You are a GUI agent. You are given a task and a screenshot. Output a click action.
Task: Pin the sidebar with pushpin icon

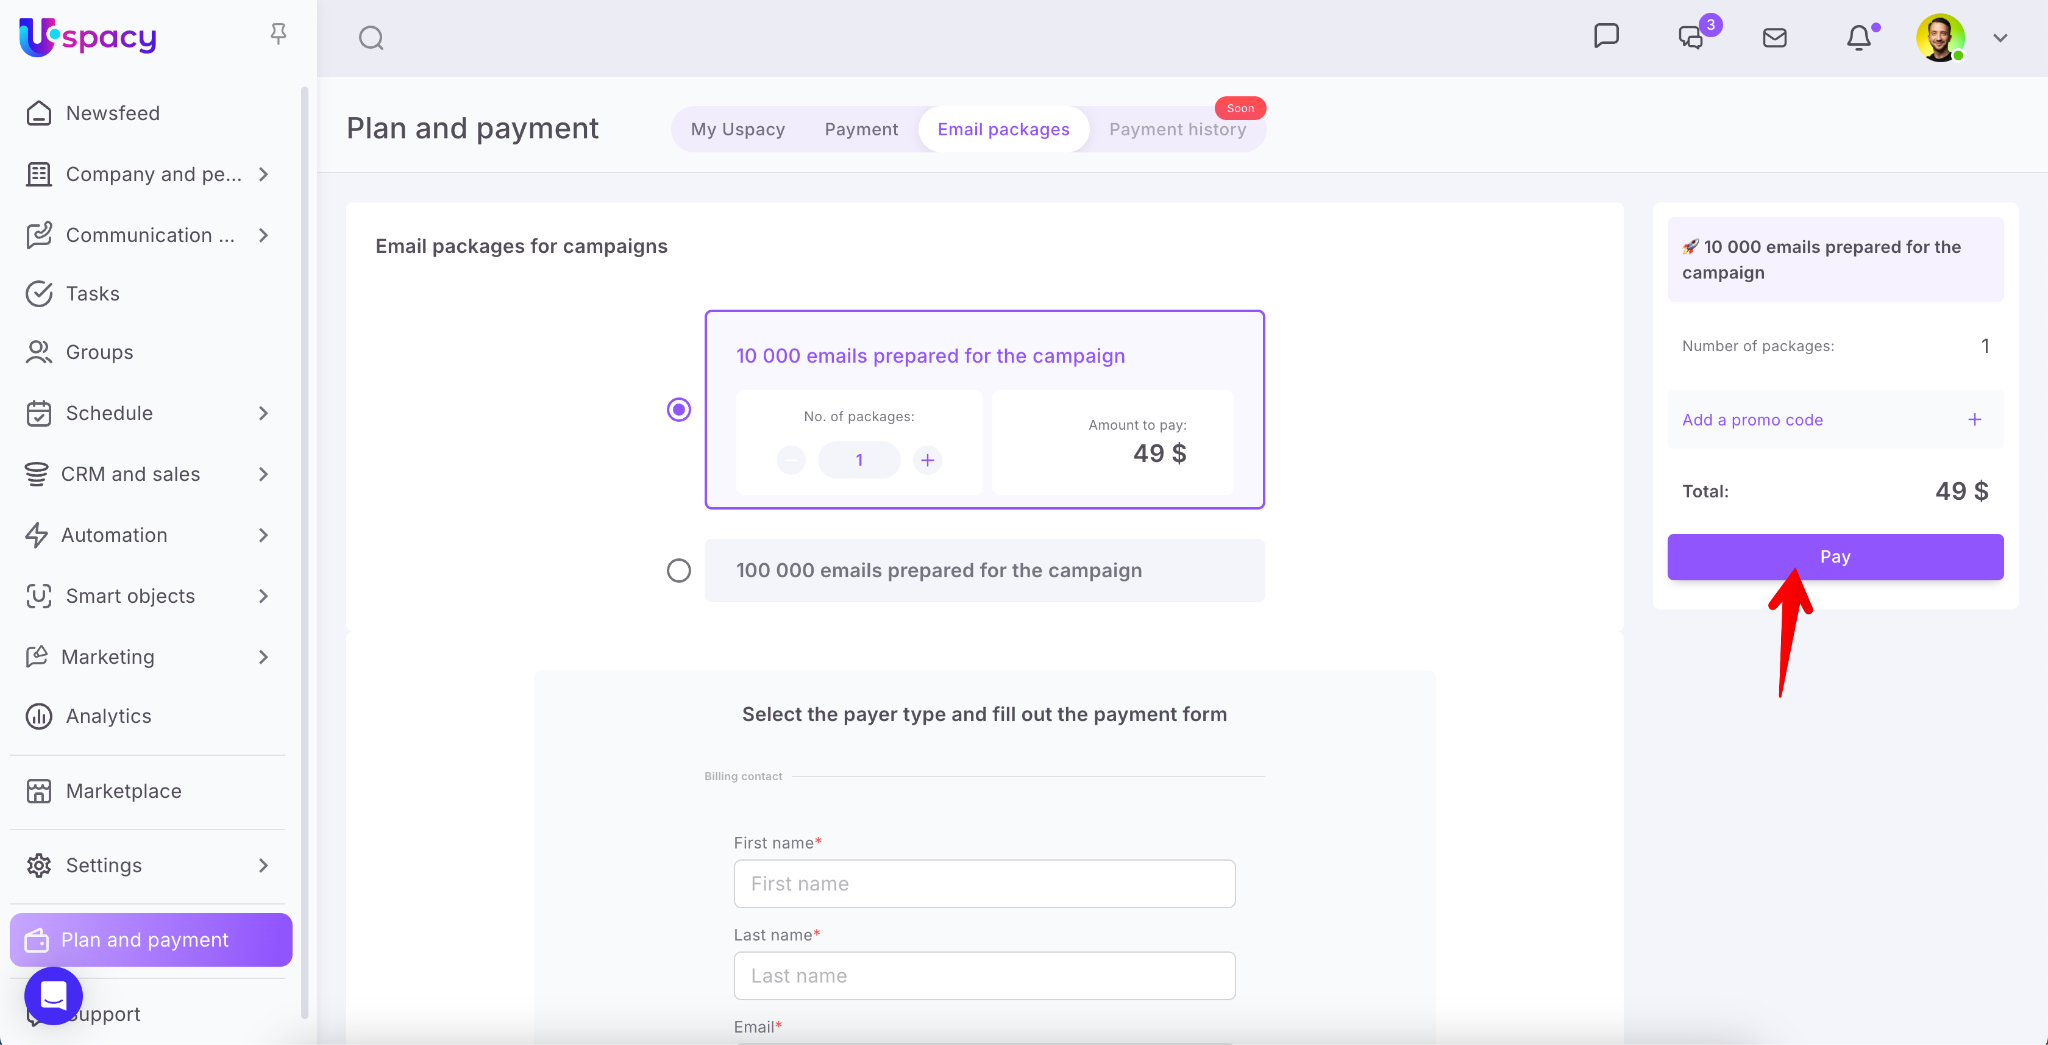[278, 34]
